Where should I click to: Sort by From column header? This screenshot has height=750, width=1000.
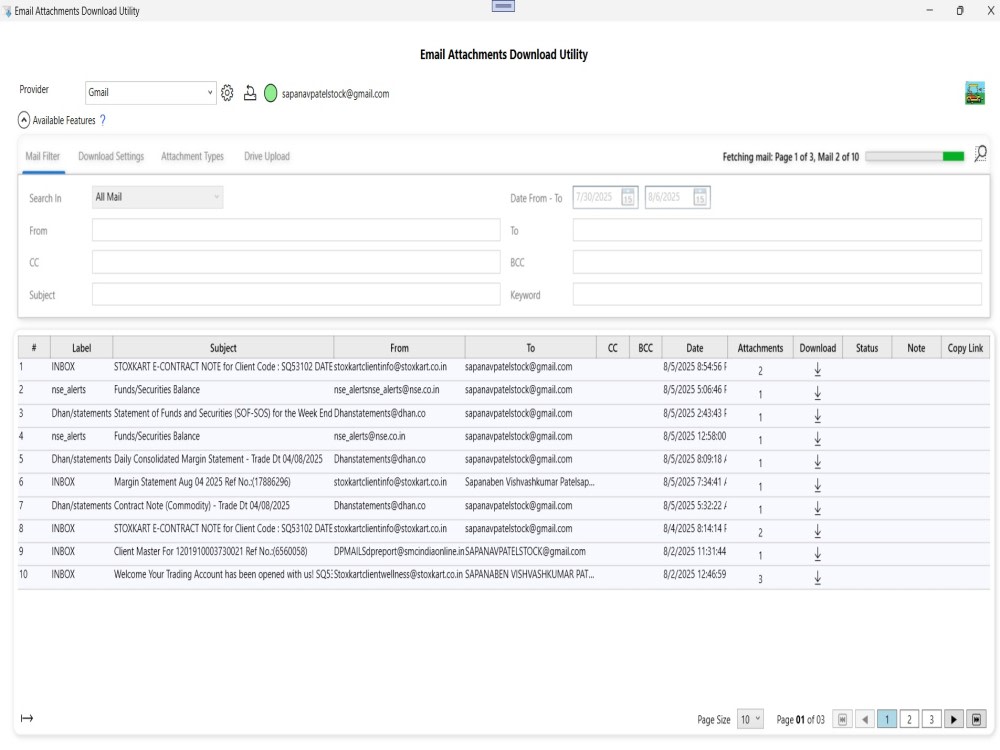click(399, 348)
